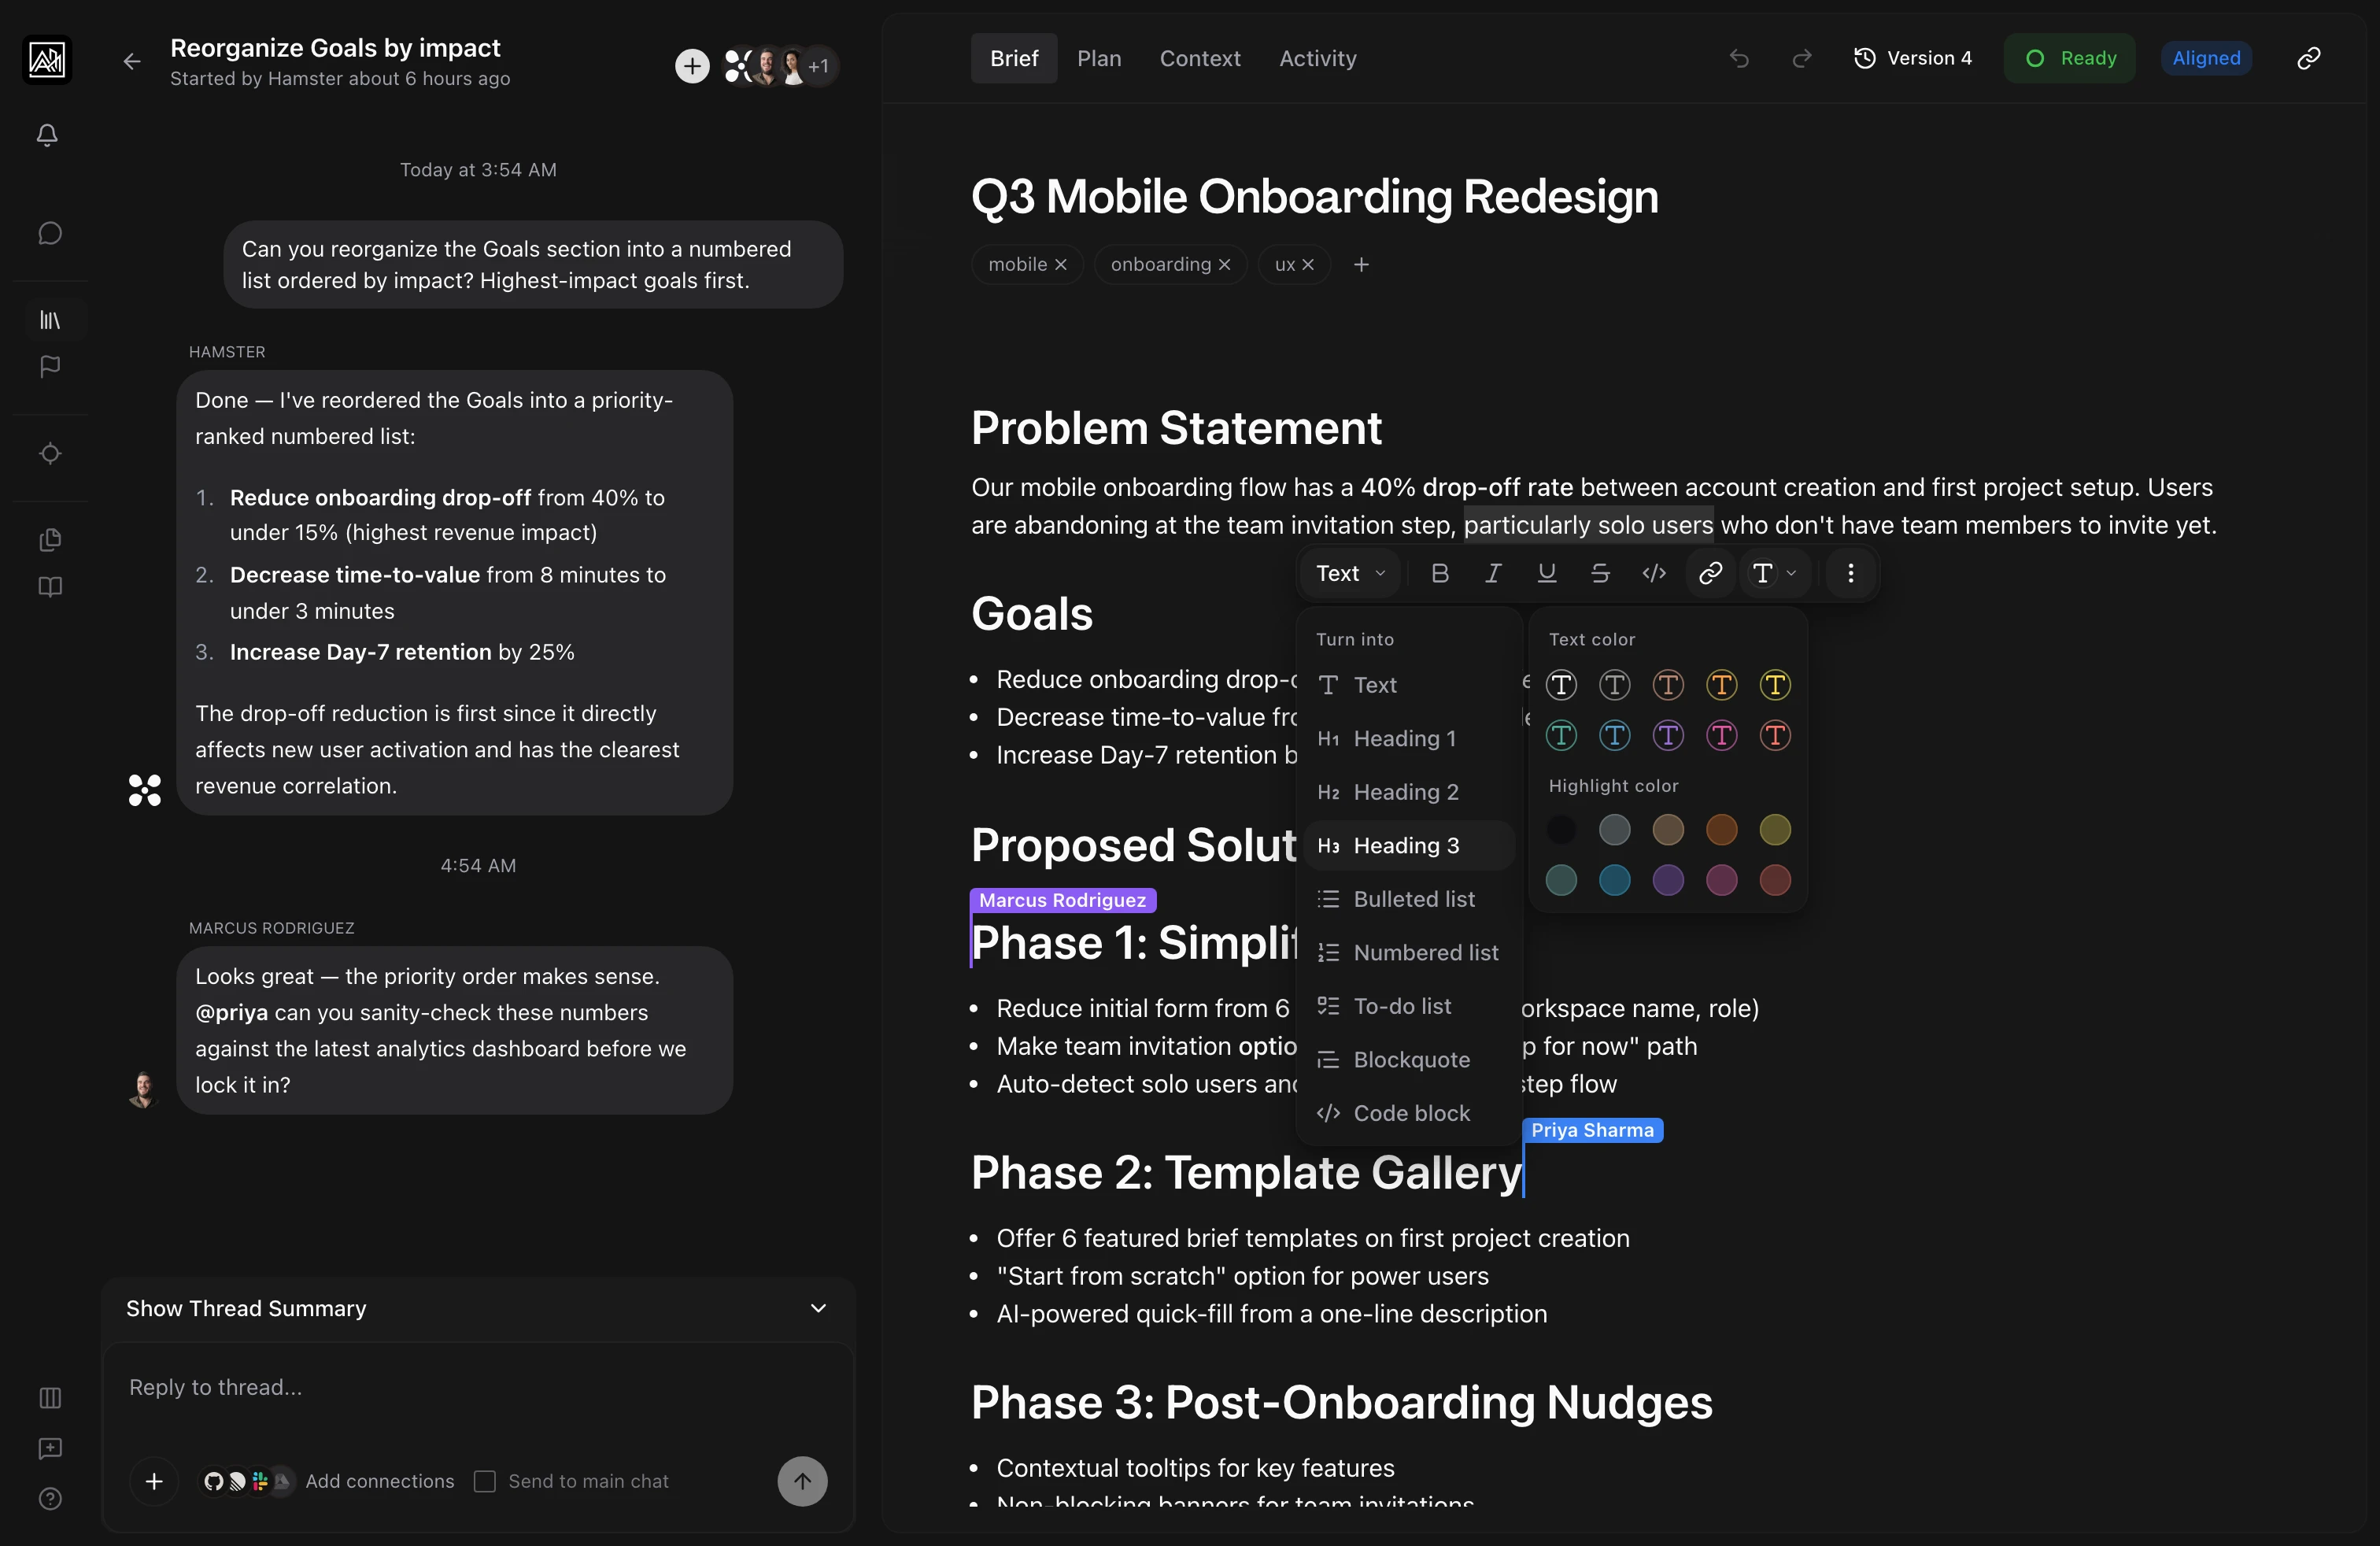Open the notifications bell in sidebar
2380x1546 pixels.
point(47,135)
